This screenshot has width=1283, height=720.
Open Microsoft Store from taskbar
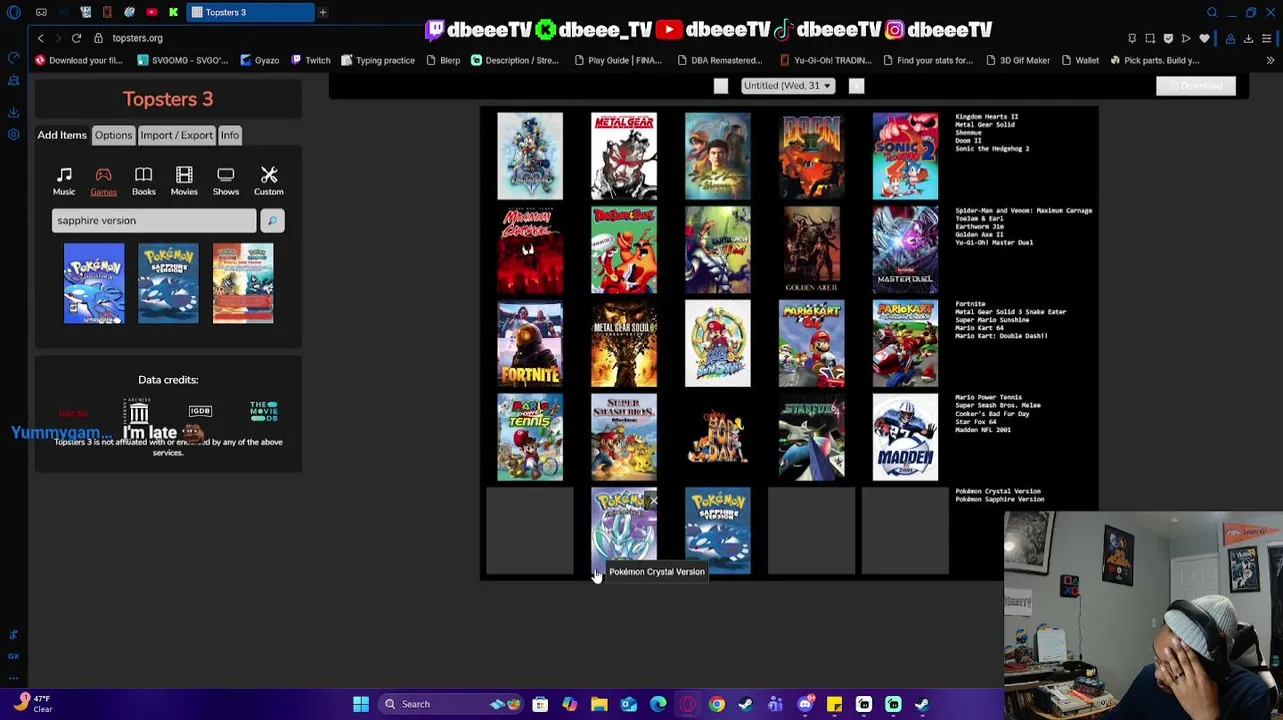click(540, 704)
